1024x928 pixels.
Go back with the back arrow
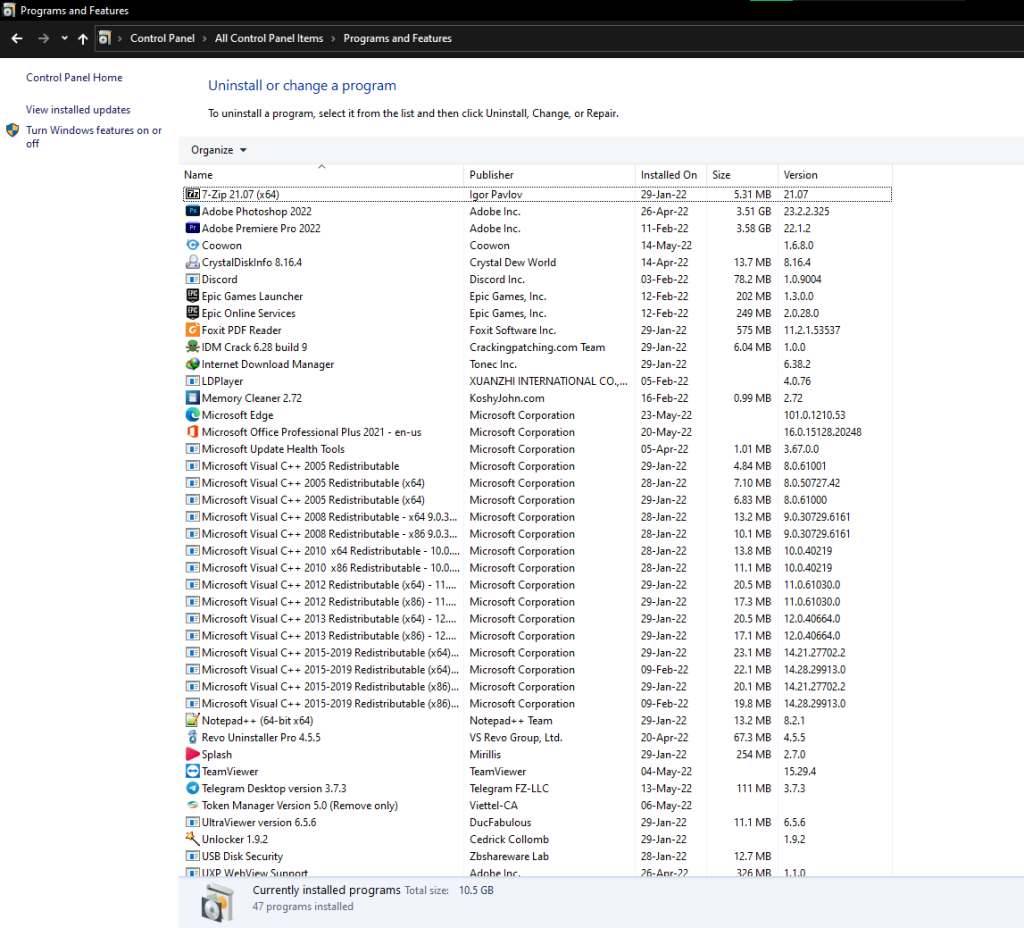pos(17,39)
